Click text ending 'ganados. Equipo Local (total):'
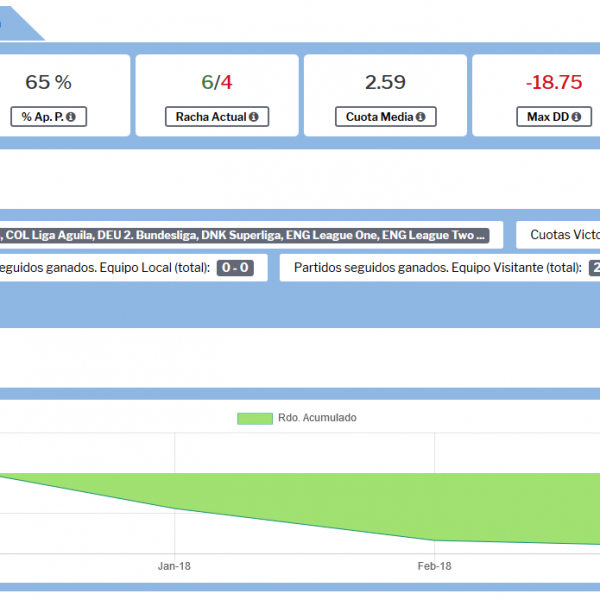Viewport: 600px width, 600px height. point(105,267)
